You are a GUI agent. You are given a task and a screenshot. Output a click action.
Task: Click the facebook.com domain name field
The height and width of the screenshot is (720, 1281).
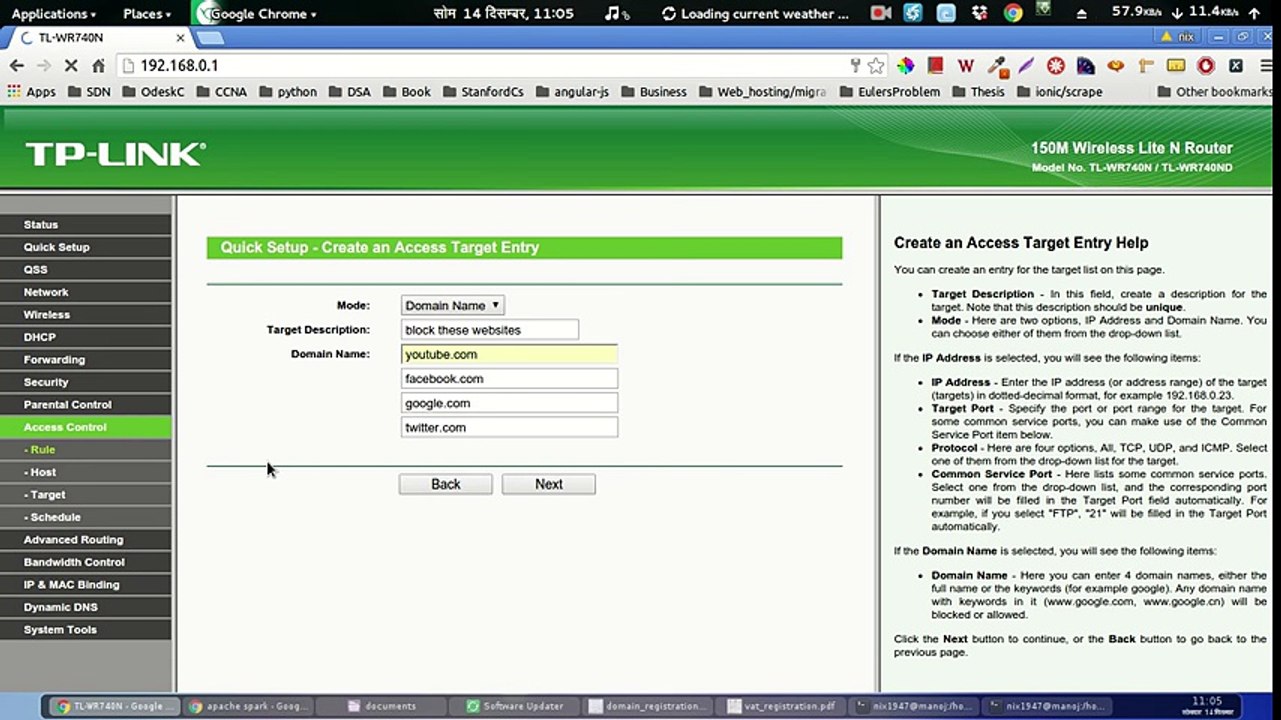(x=509, y=379)
